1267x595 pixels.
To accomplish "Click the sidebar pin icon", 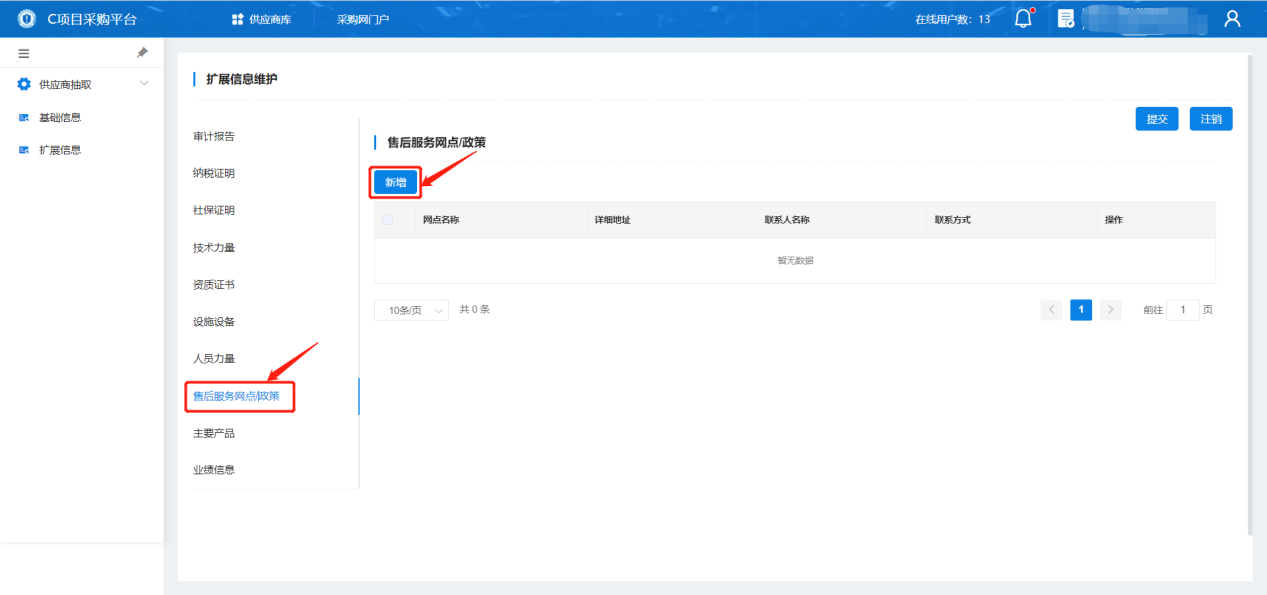I will pos(142,53).
